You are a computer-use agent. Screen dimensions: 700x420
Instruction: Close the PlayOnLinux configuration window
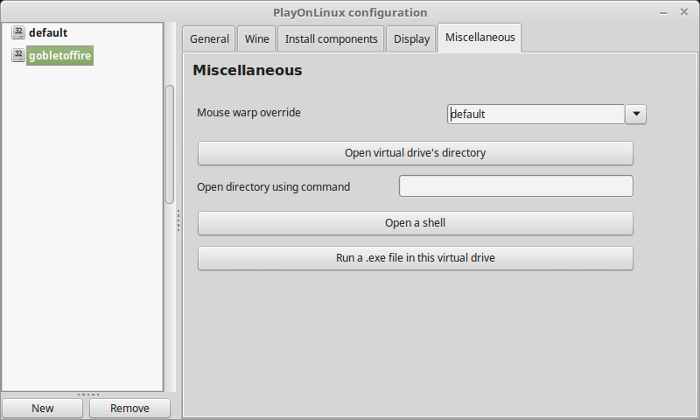[x=684, y=12]
